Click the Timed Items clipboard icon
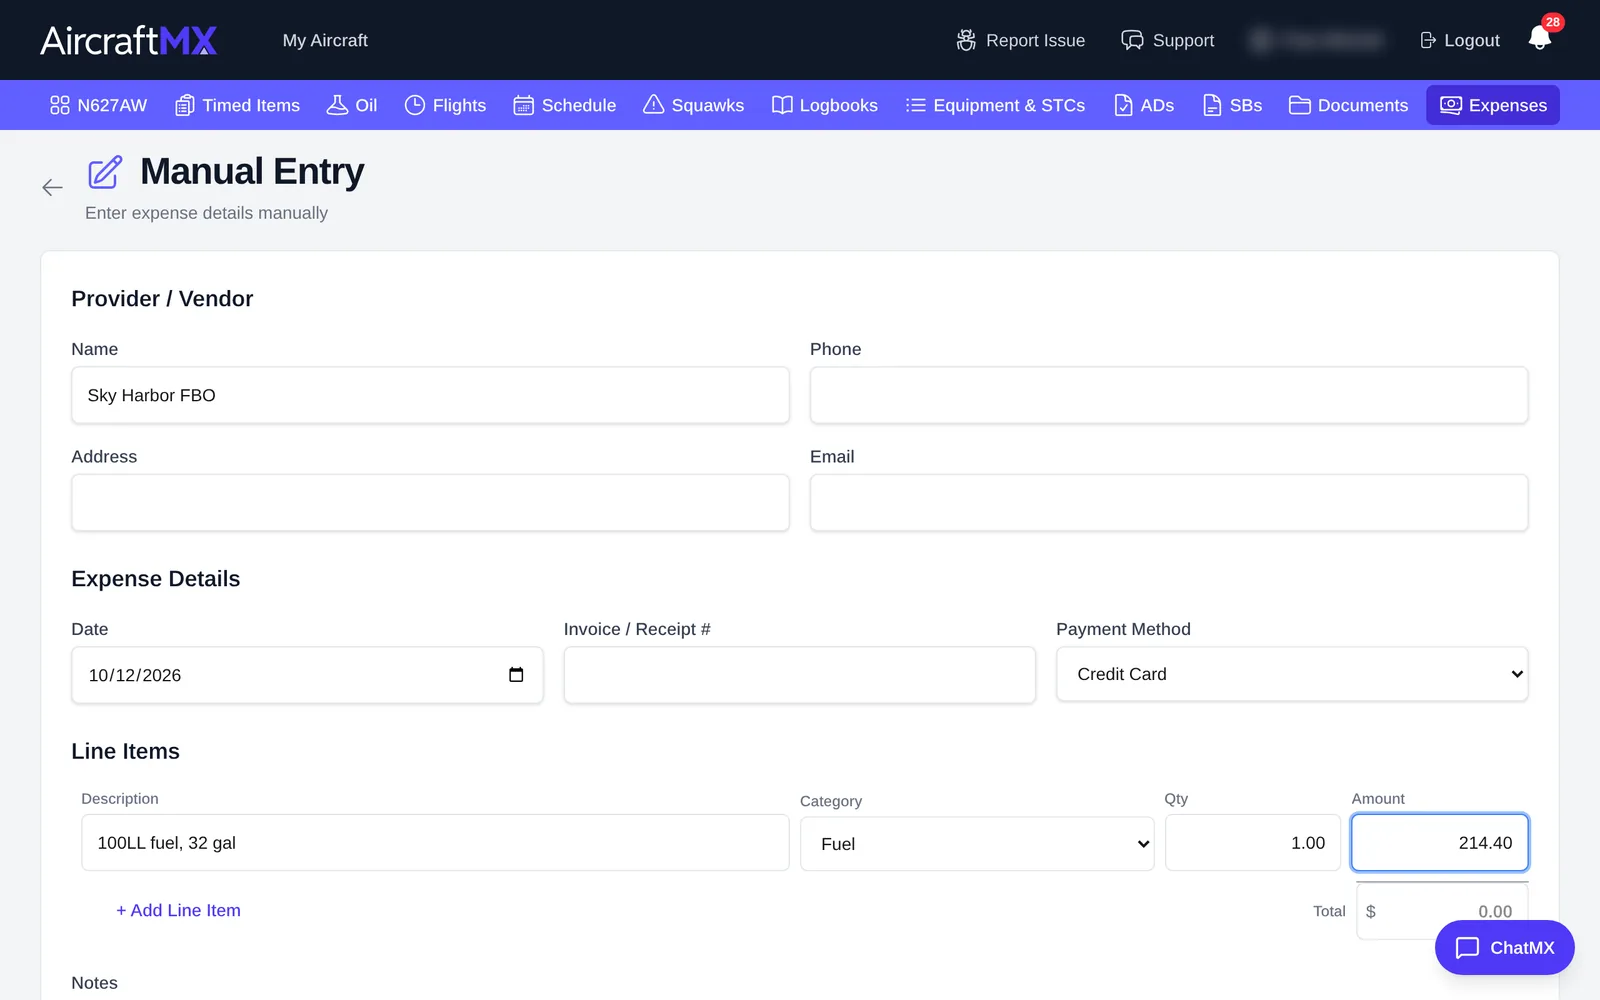Image resolution: width=1600 pixels, height=1000 pixels. [x=185, y=105]
